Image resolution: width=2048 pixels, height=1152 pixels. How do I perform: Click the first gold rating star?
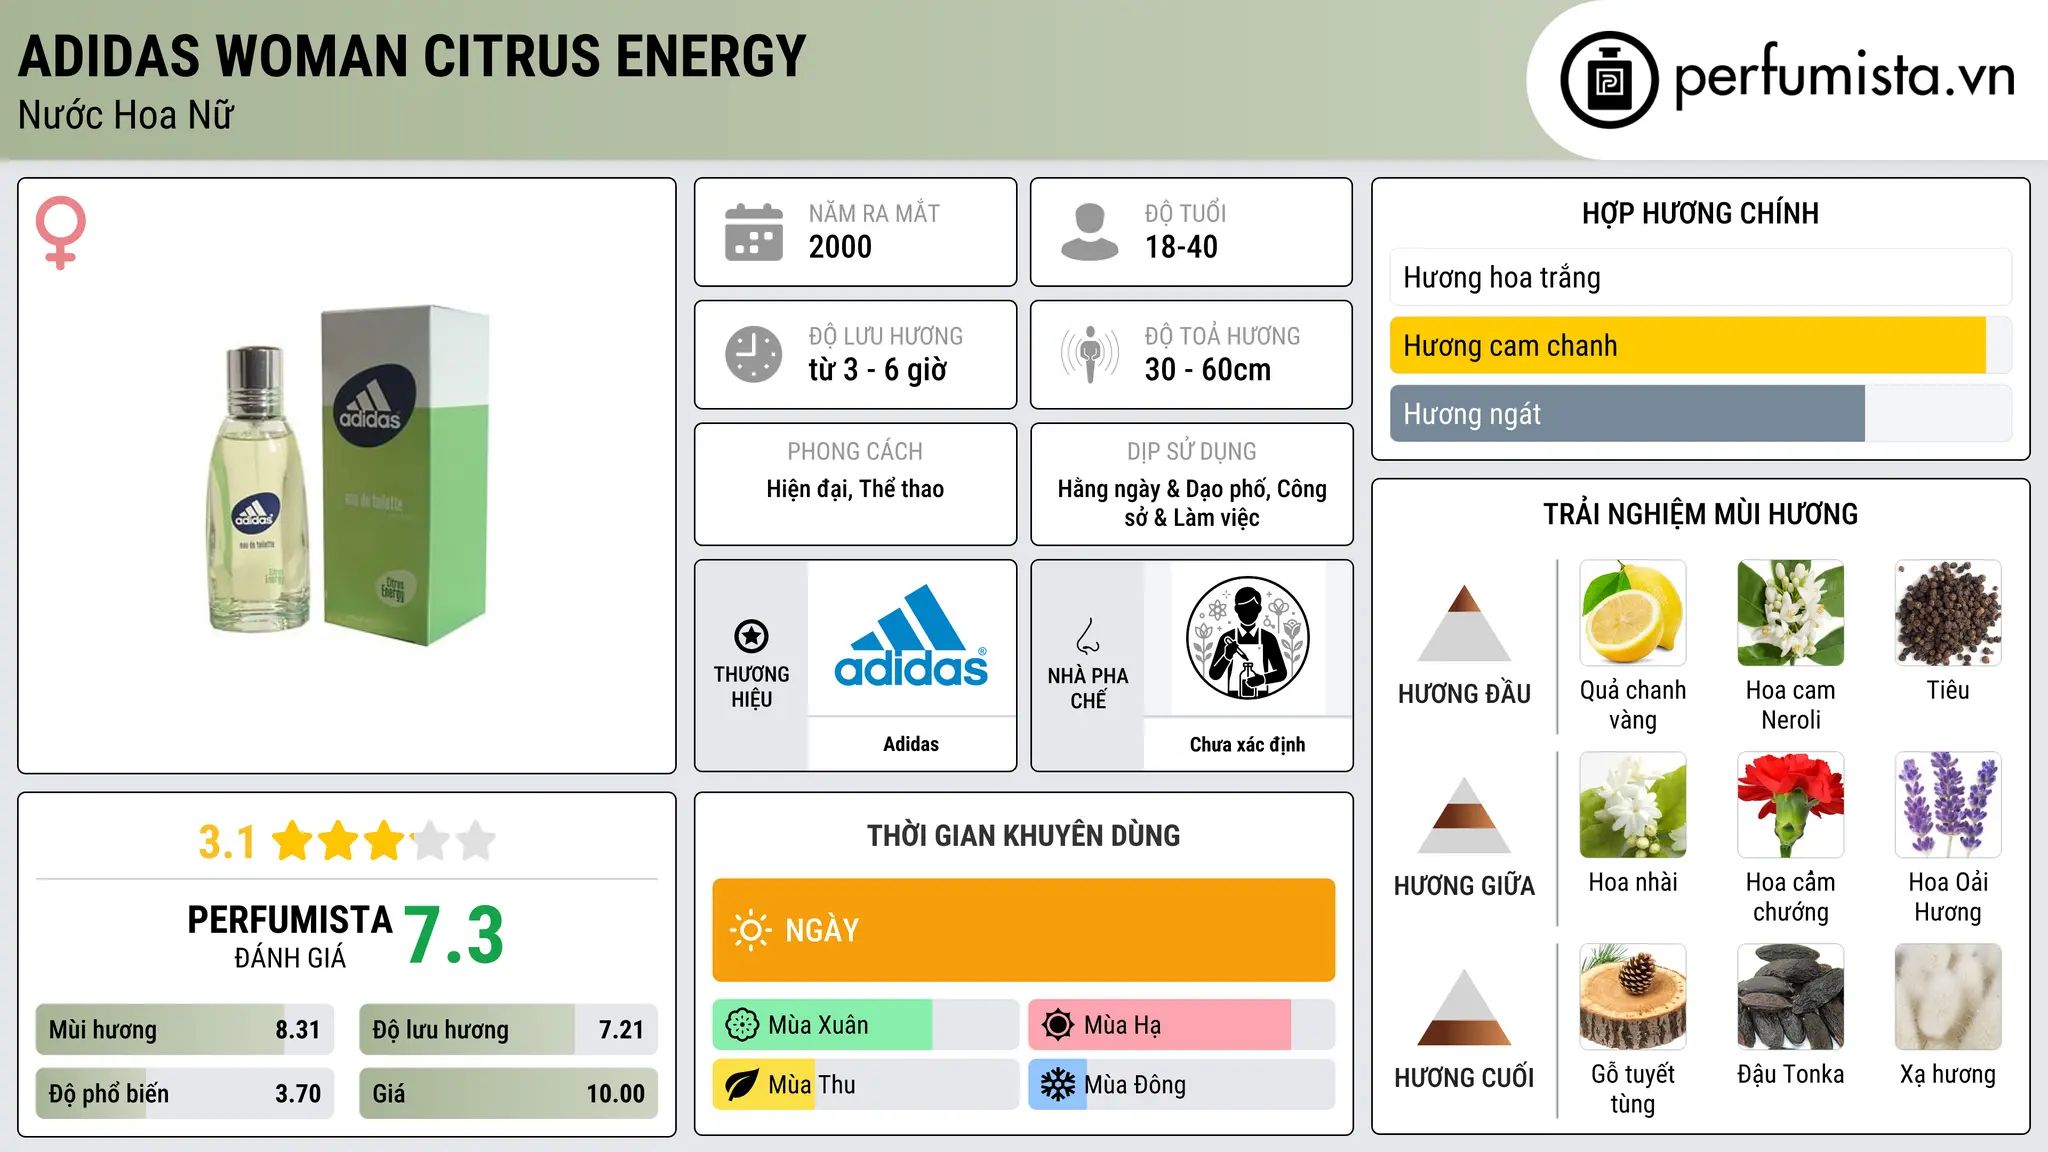tap(293, 841)
